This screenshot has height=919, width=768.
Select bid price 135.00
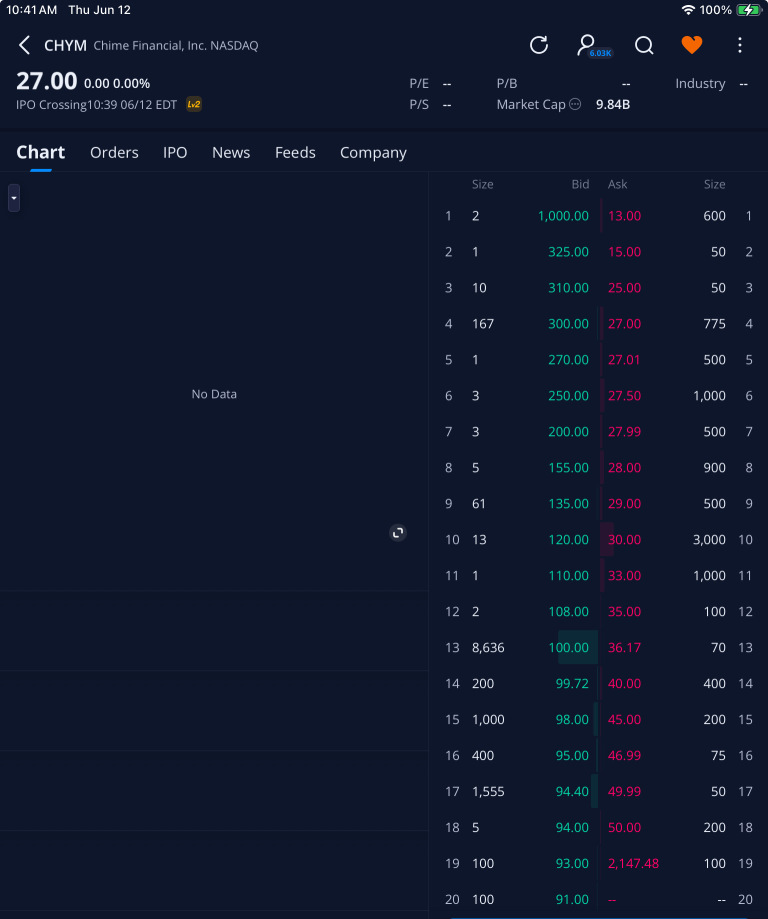(x=568, y=503)
